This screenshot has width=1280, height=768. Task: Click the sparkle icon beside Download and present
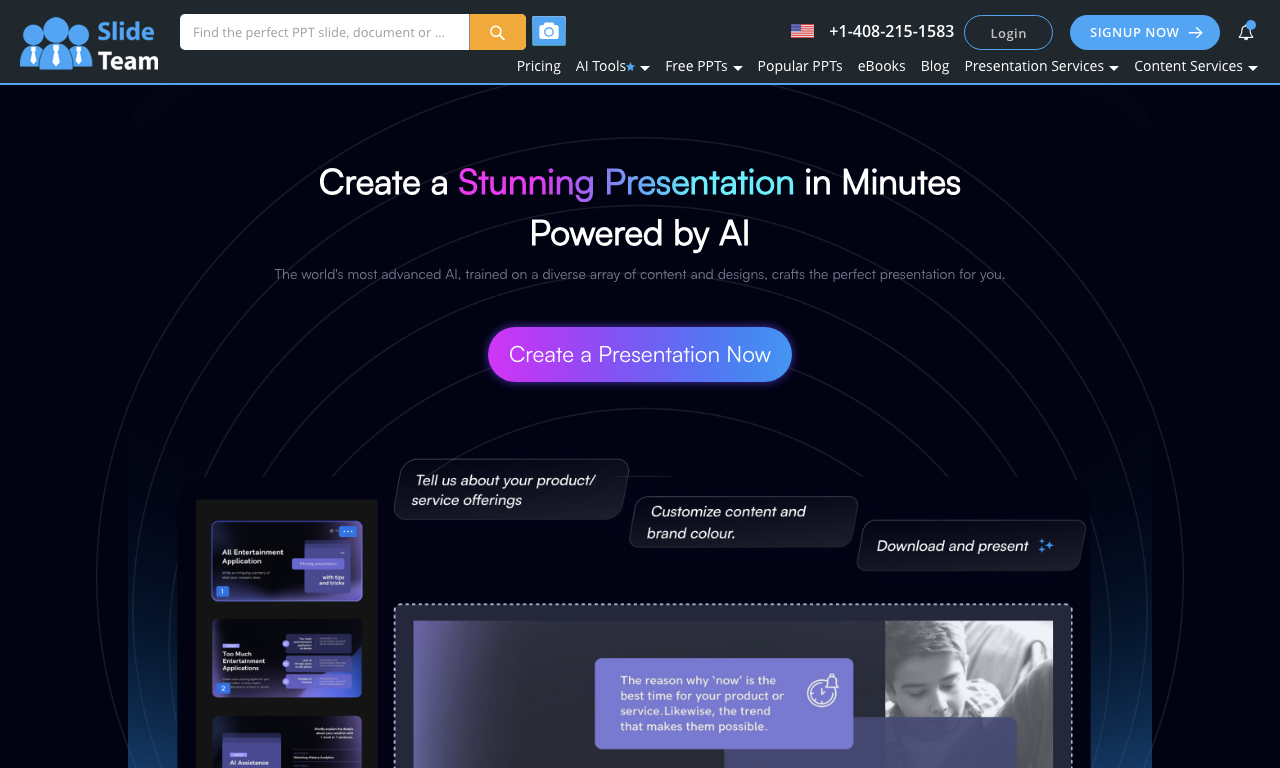coord(1046,546)
